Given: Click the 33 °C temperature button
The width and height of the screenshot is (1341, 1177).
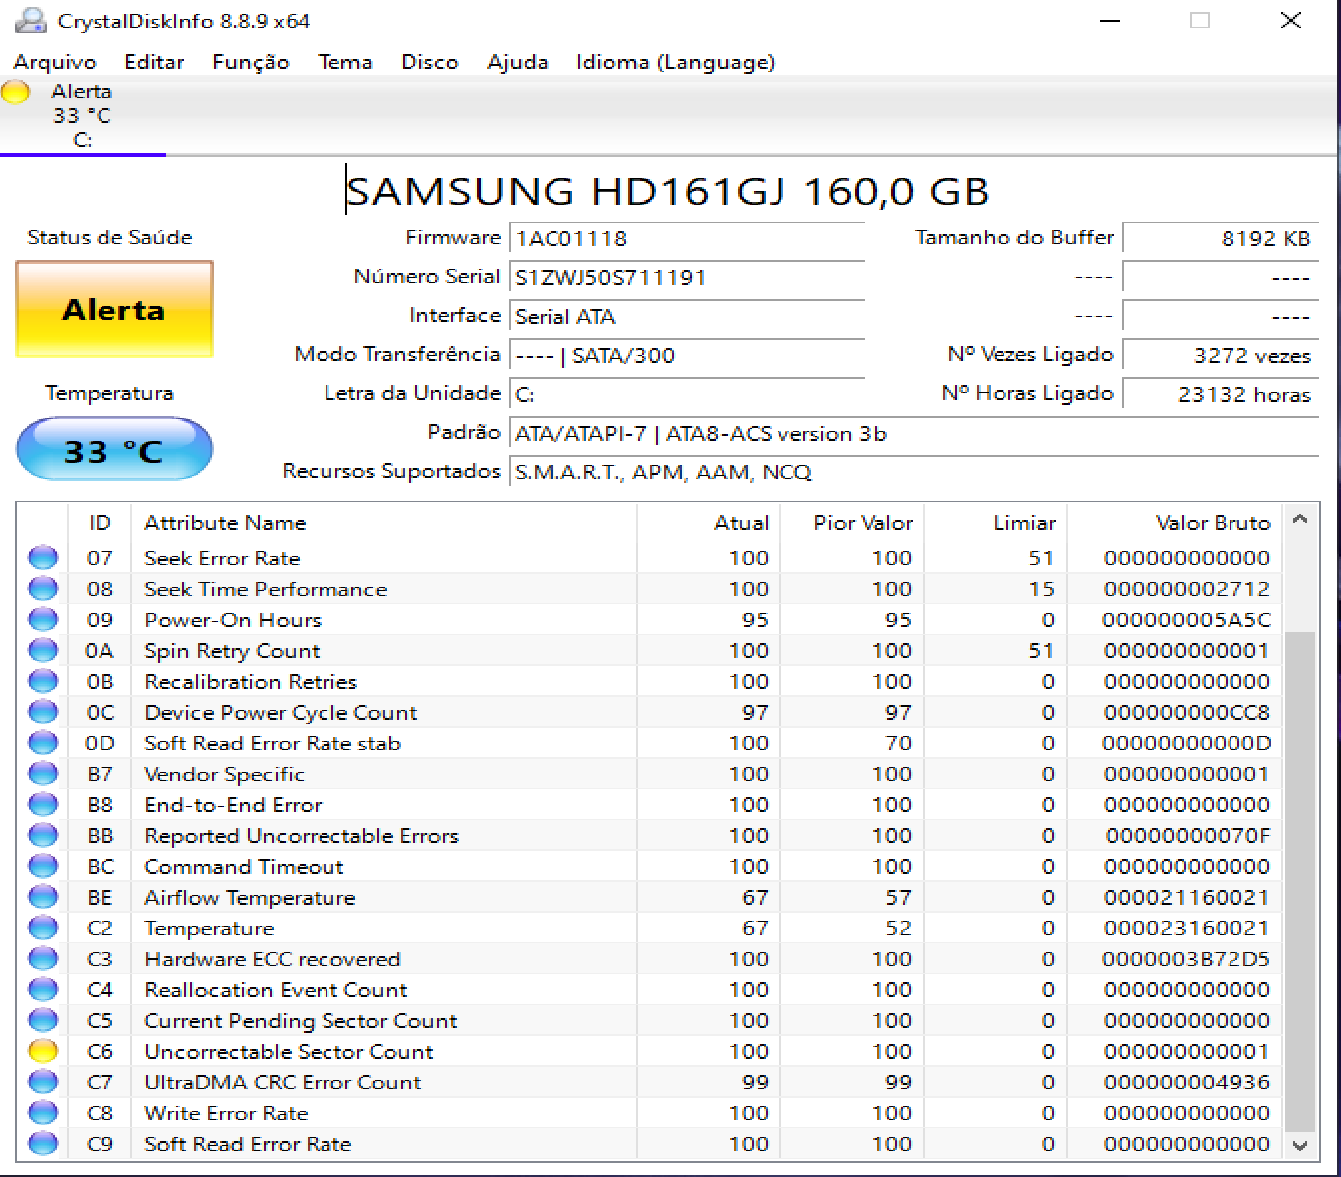Looking at the screenshot, I should click(114, 450).
